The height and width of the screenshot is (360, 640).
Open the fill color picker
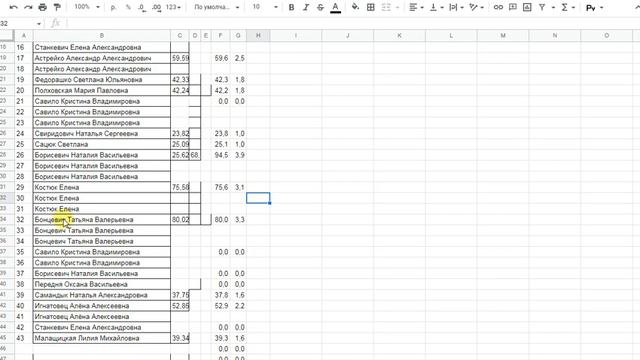(355, 7)
